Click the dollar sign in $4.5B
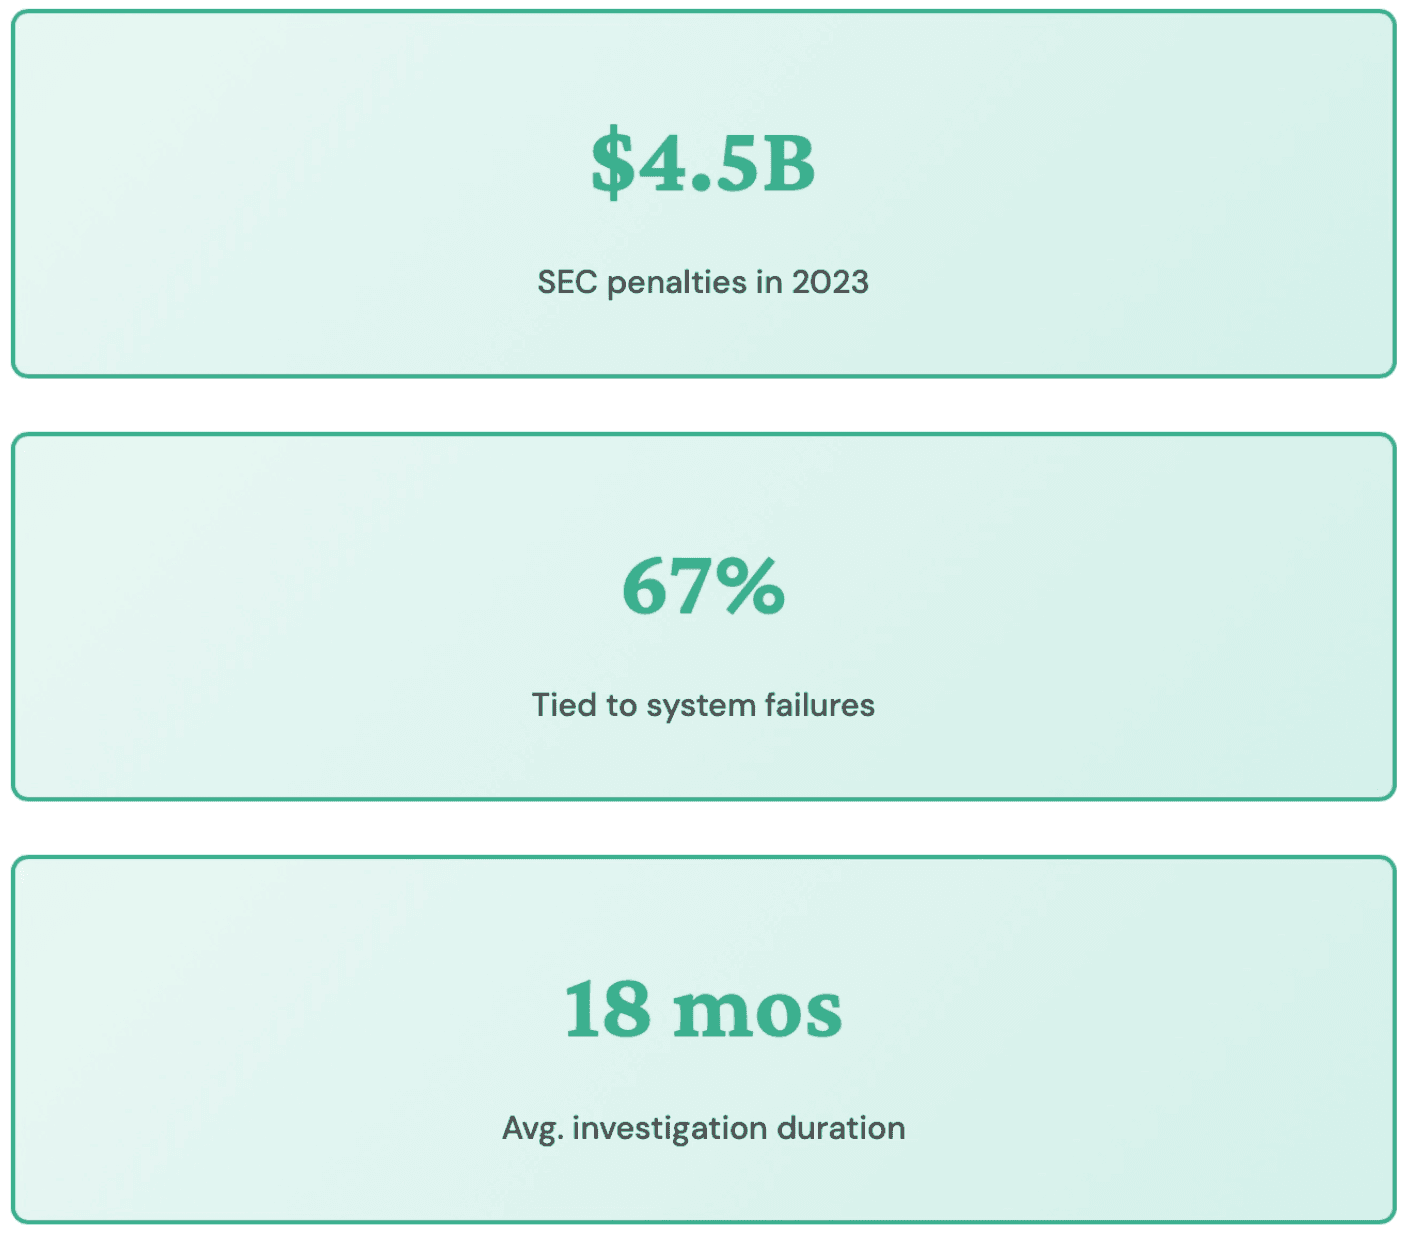Image resolution: width=1412 pixels, height=1240 pixels. point(612,164)
